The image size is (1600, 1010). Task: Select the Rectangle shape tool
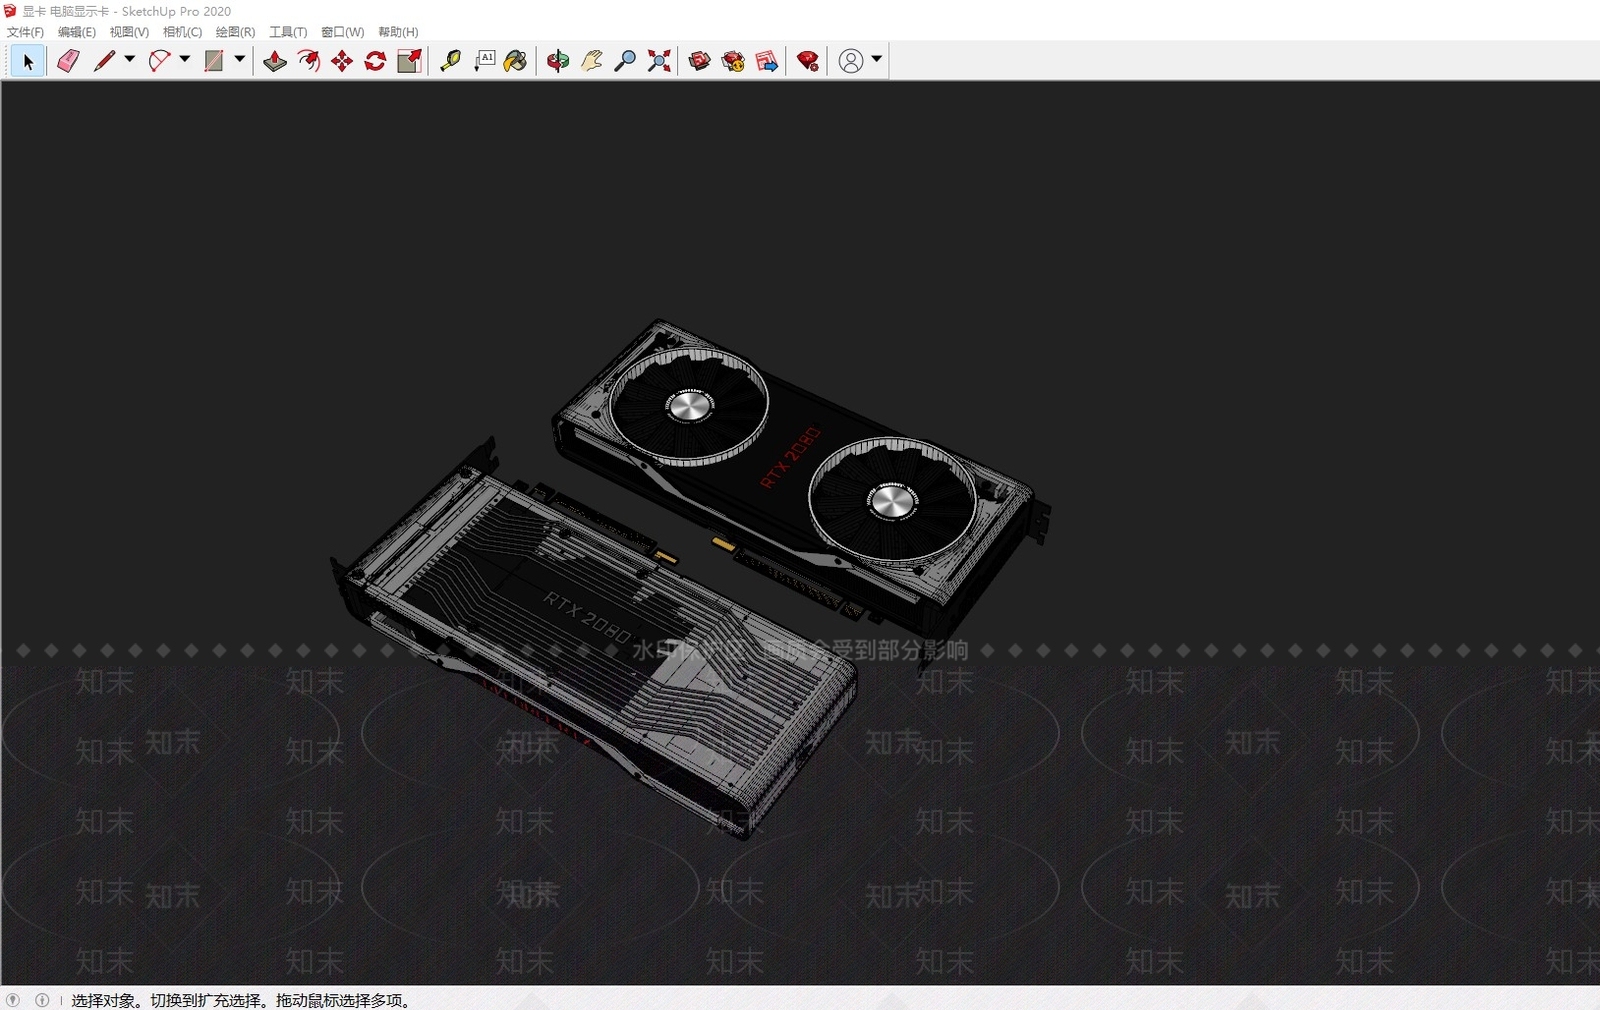(x=214, y=61)
